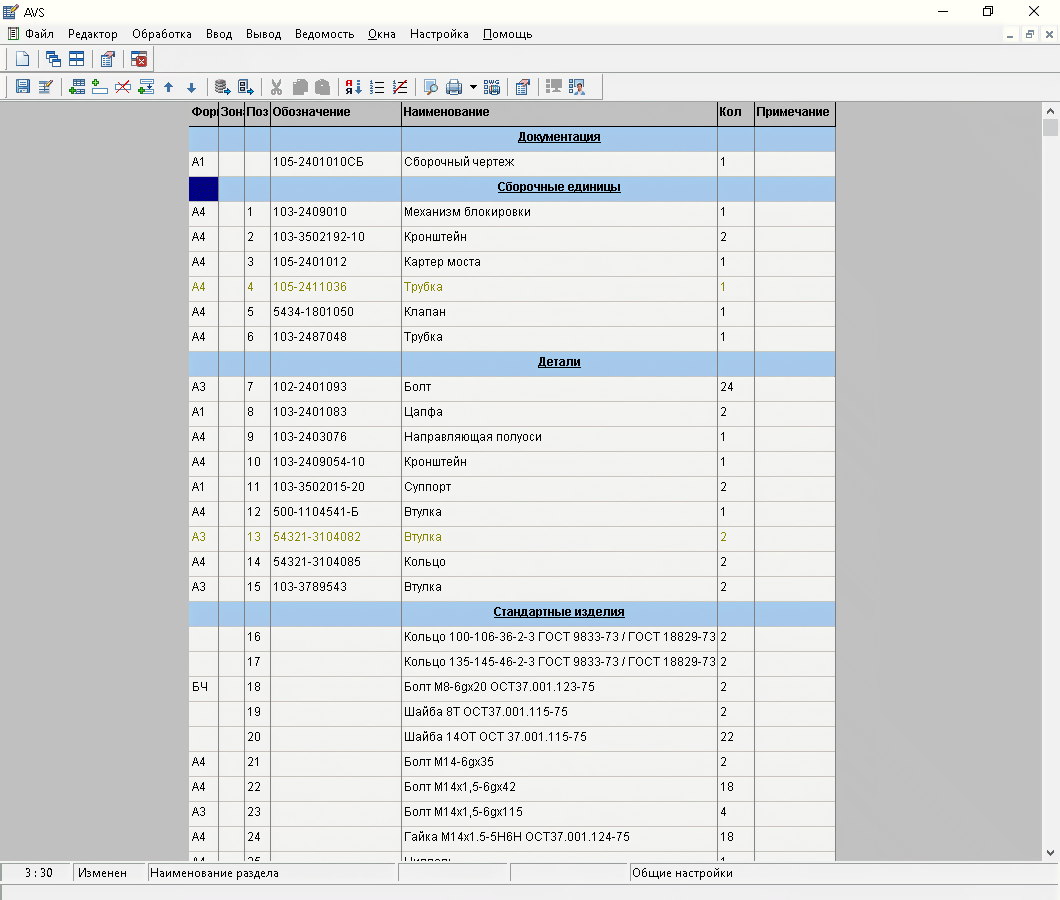Open the Настройка menu

click(439, 34)
